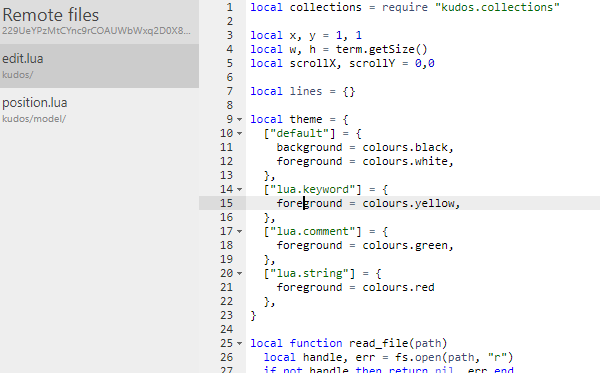This screenshot has height=373, width=600.
Task: Collapse the fold arrow on line 14
Action: pyautogui.click(x=240, y=189)
